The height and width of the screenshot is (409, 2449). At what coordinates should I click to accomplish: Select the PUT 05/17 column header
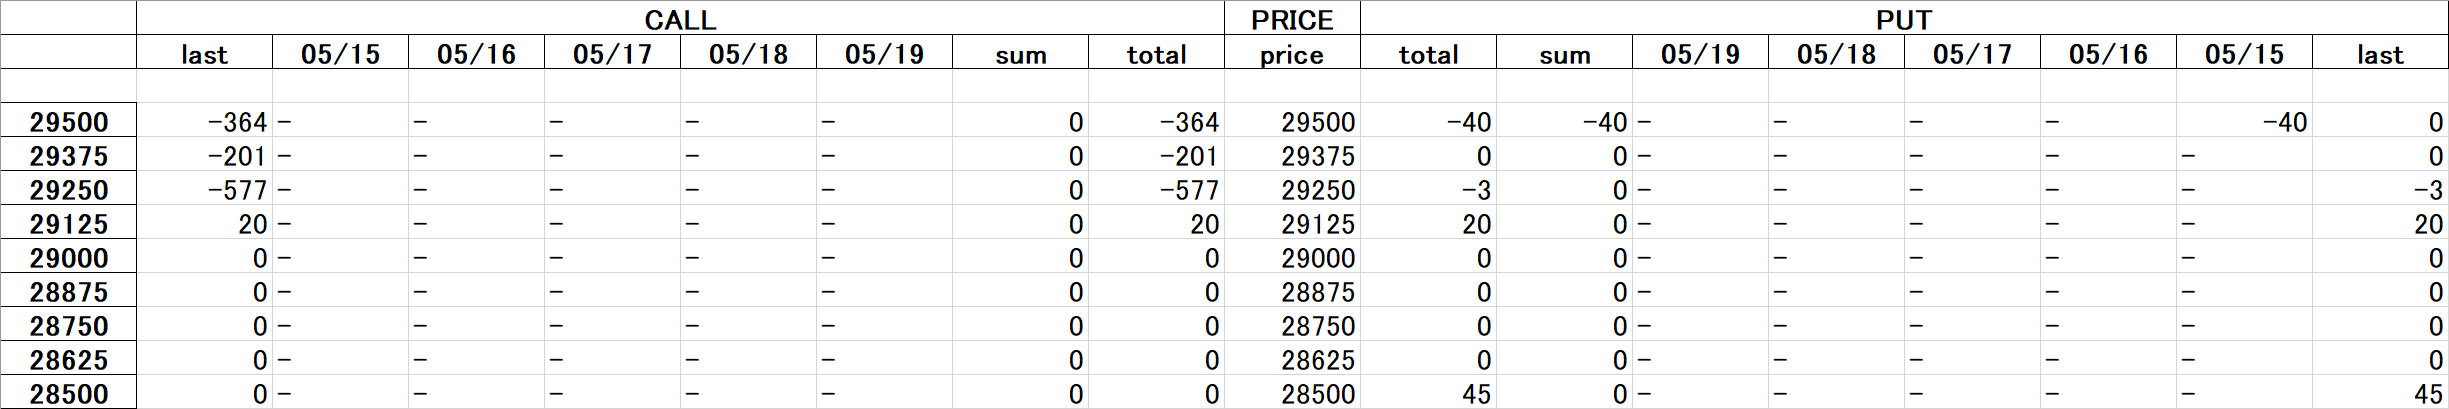click(1972, 54)
